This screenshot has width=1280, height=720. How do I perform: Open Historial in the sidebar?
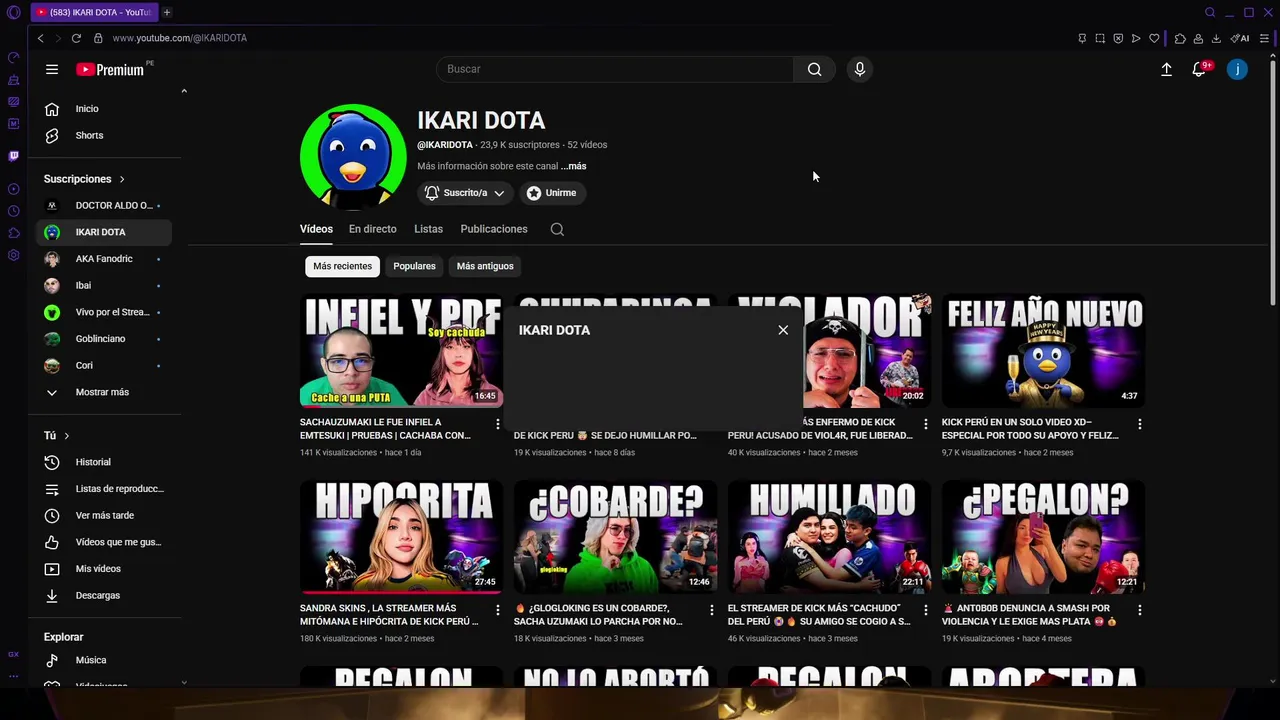[x=104, y=462]
